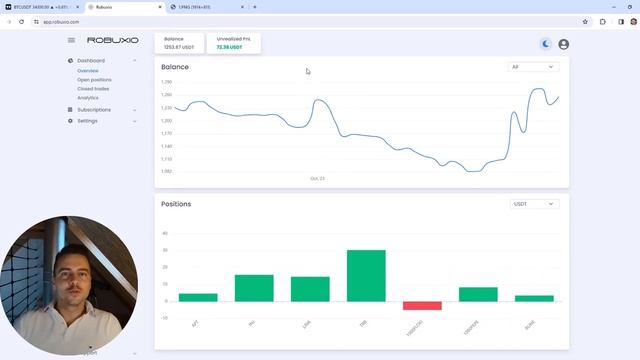The image size is (640, 360).
Task: Close the Robuxio tab
Action: coord(160,7)
